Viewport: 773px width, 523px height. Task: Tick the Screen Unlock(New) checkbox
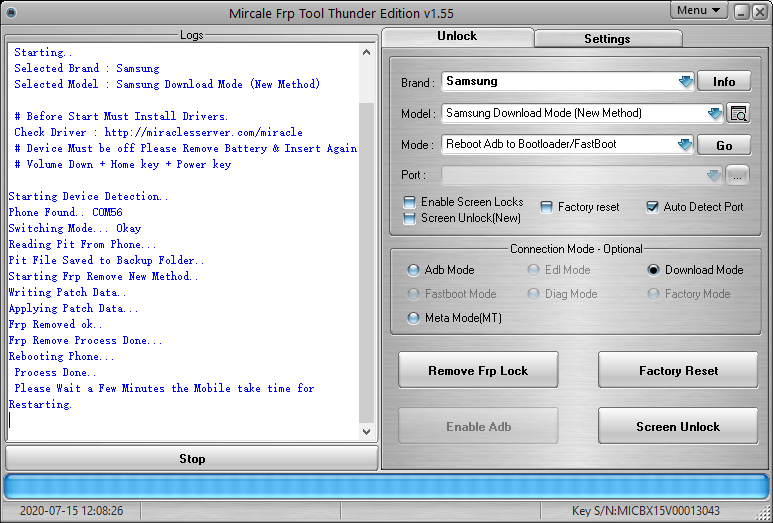pos(409,218)
